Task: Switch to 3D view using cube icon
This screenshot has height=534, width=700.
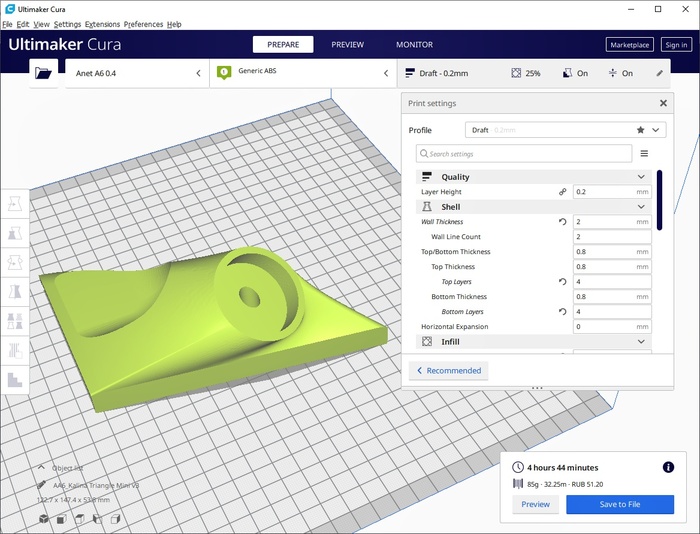Action: click(44, 519)
